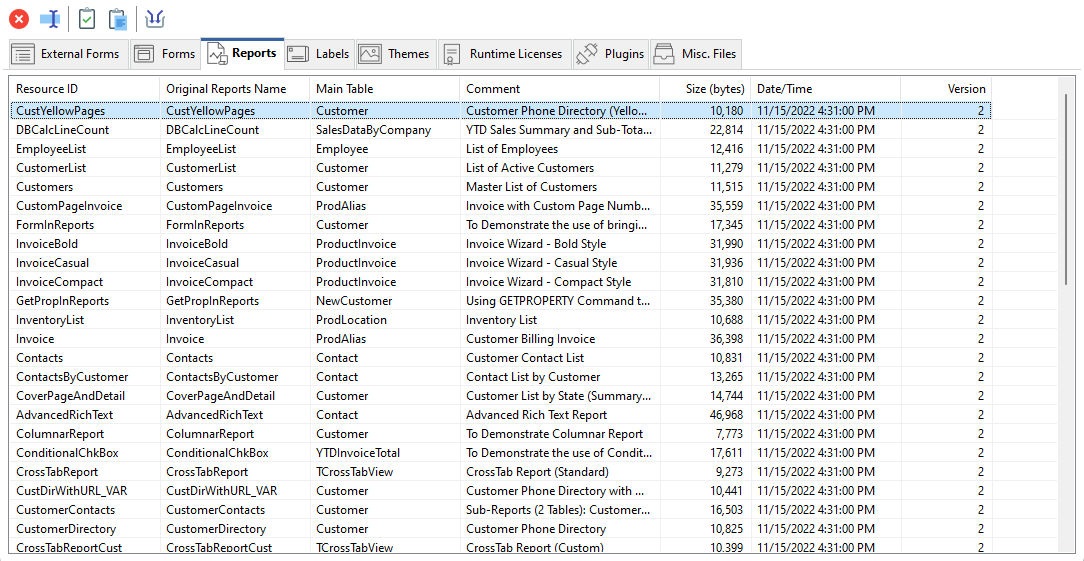Click the merge arrows toolbar icon
Viewport: 1084px width, 561px height.
pos(155,19)
